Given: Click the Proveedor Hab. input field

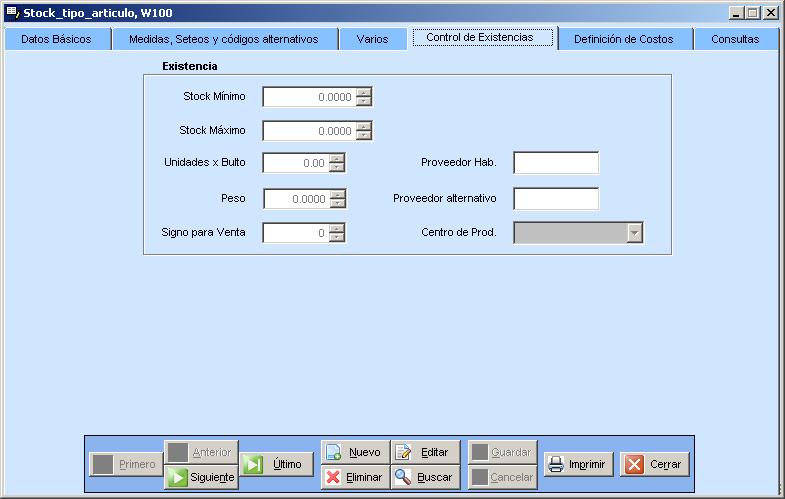Looking at the screenshot, I should 556,163.
